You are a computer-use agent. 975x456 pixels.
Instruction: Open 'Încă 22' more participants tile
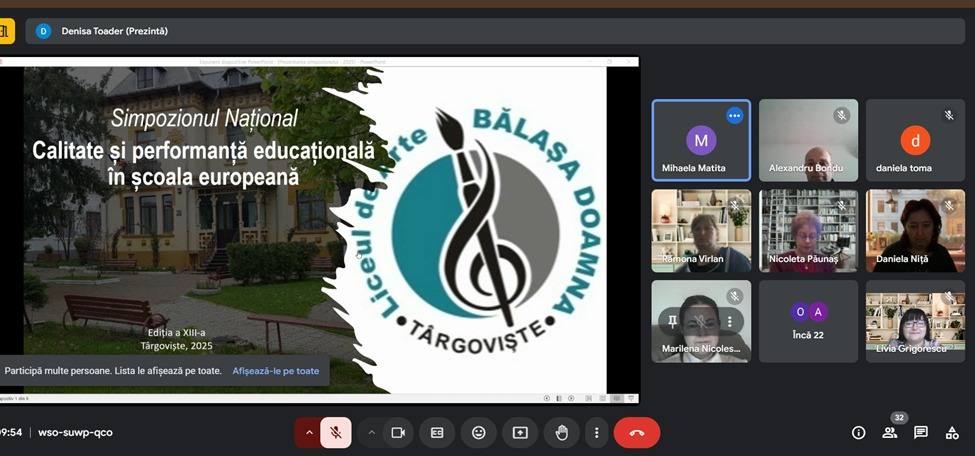click(808, 321)
